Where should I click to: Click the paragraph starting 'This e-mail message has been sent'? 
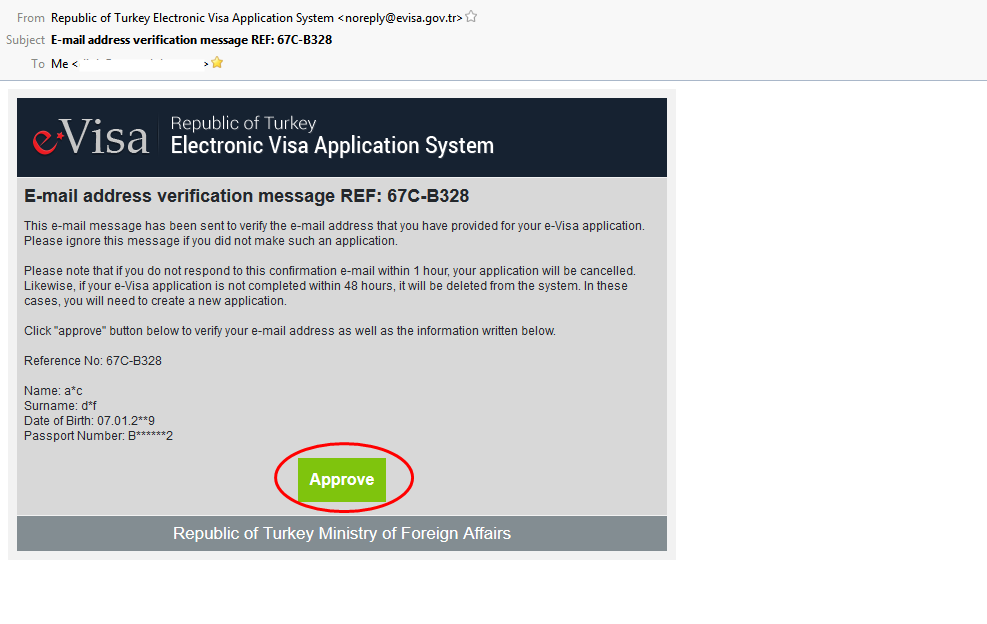[x=334, y=234]
